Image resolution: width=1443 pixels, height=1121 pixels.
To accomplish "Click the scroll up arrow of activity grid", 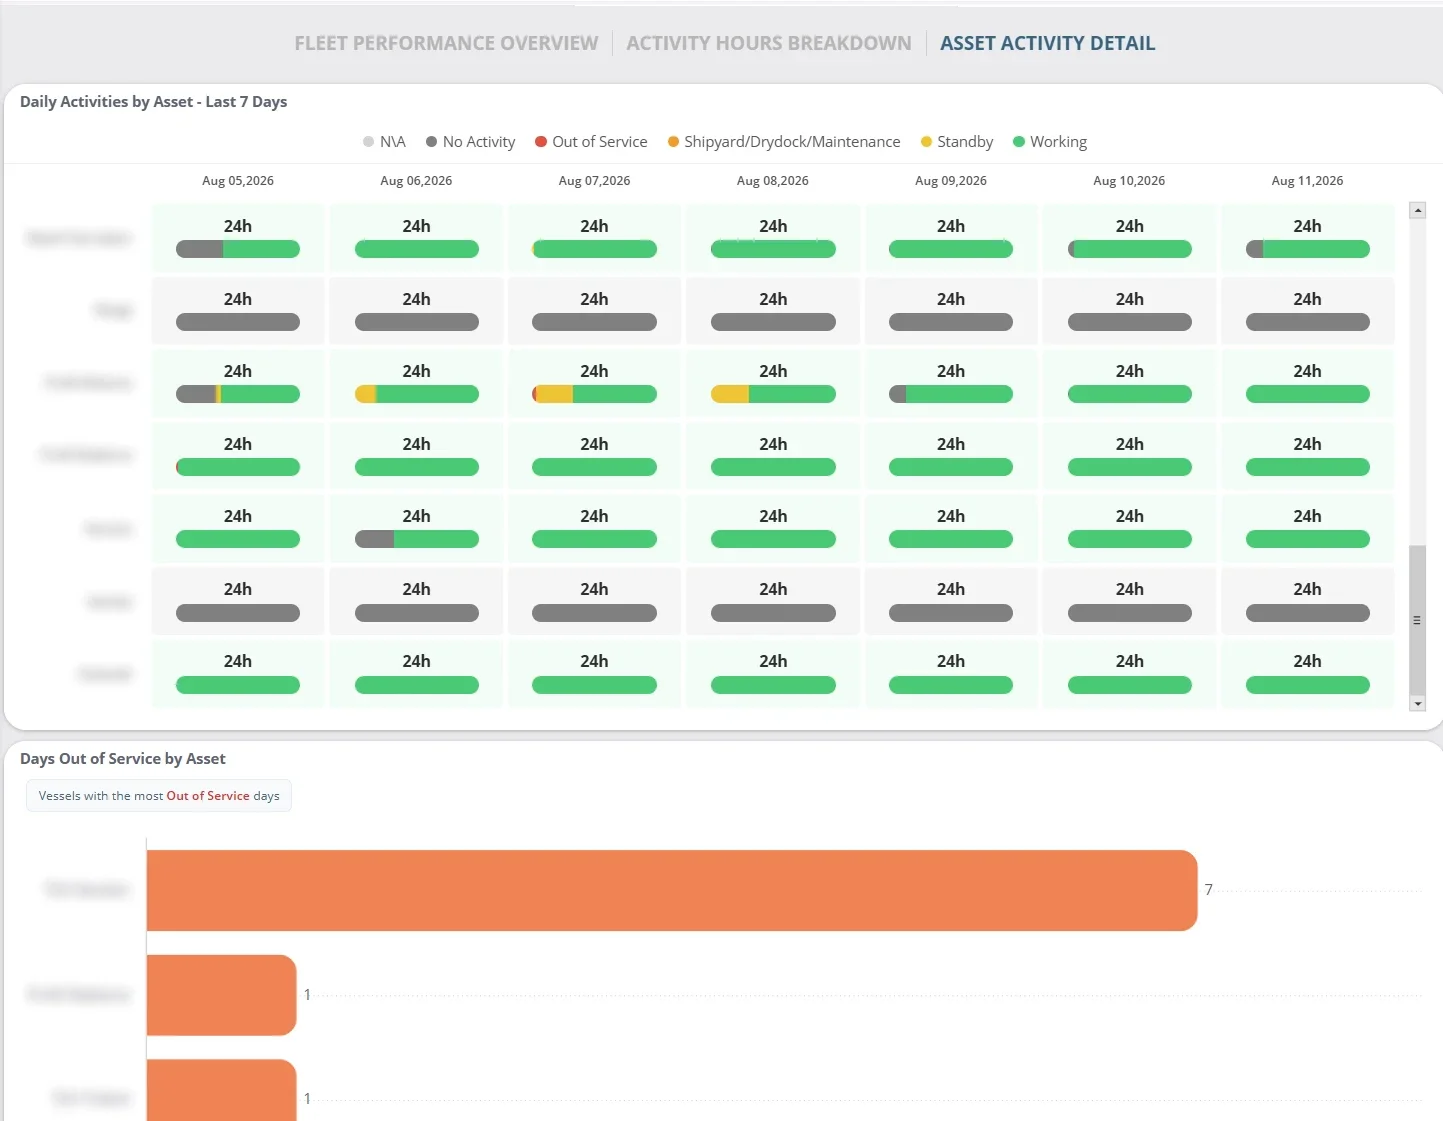I will (x=1417, y=210).
